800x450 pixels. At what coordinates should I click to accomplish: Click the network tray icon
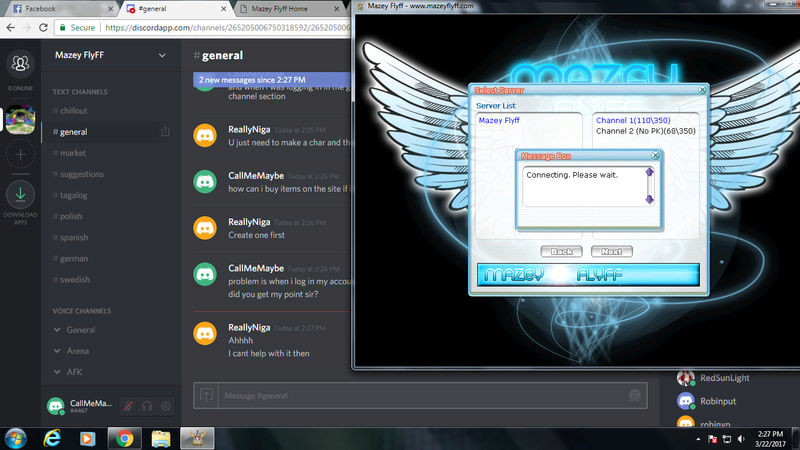[x=727, y=439]
